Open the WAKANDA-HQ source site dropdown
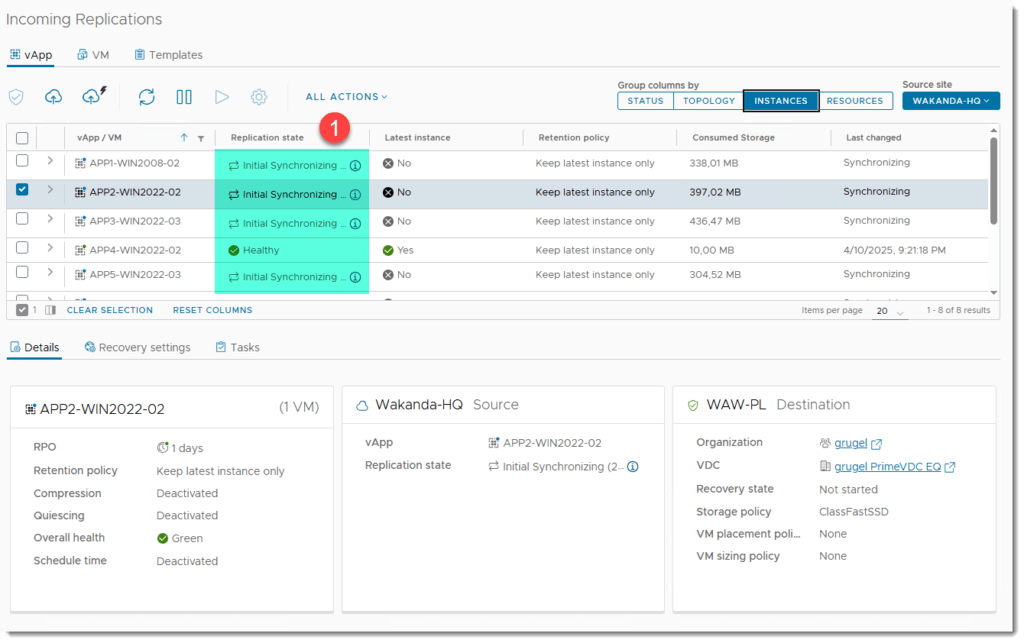Viewport: 1024px width, 643px height. click(x=950, y=101)
